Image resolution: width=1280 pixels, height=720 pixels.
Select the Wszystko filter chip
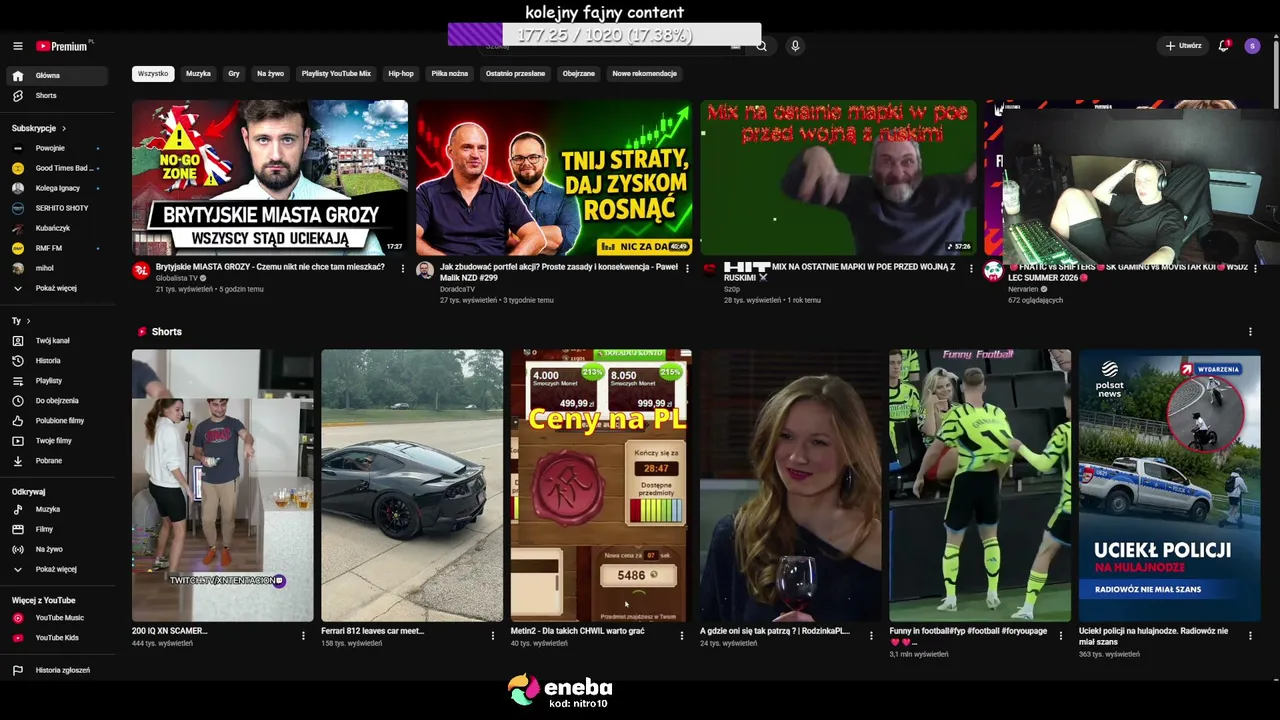tap(153, 74)
